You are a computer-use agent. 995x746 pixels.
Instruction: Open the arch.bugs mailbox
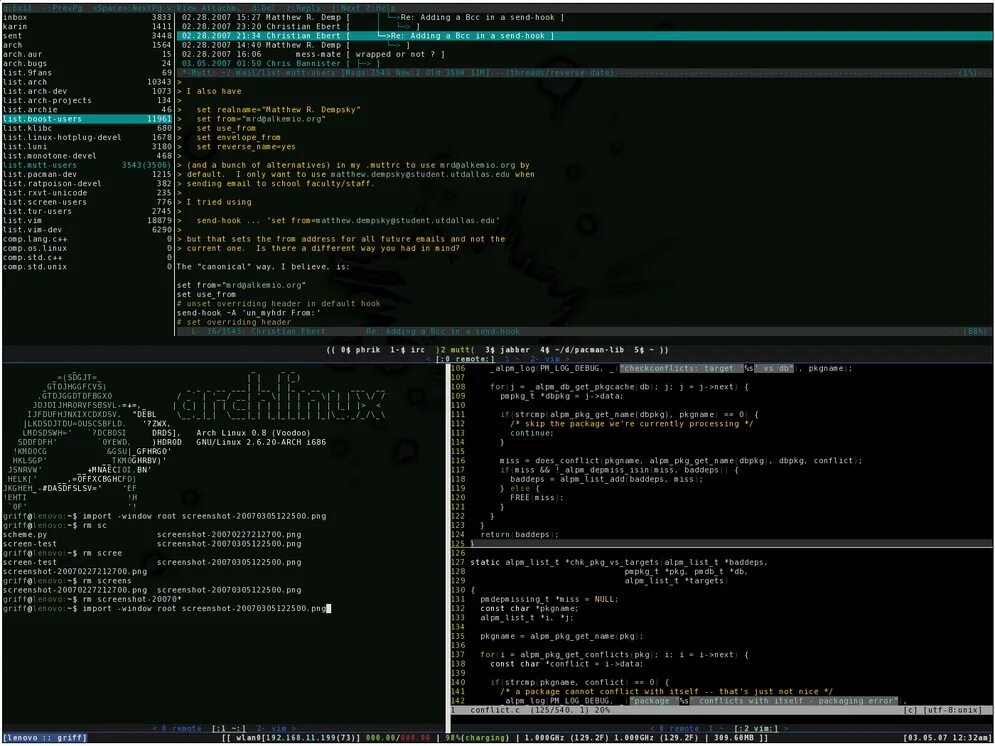(x=88, y=63)
